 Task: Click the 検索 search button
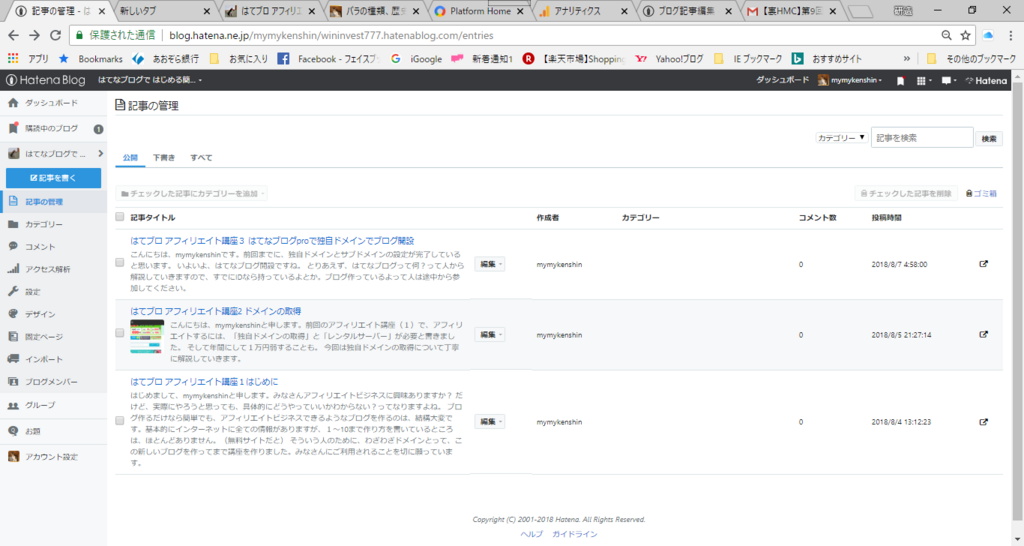tap(989, 138)
